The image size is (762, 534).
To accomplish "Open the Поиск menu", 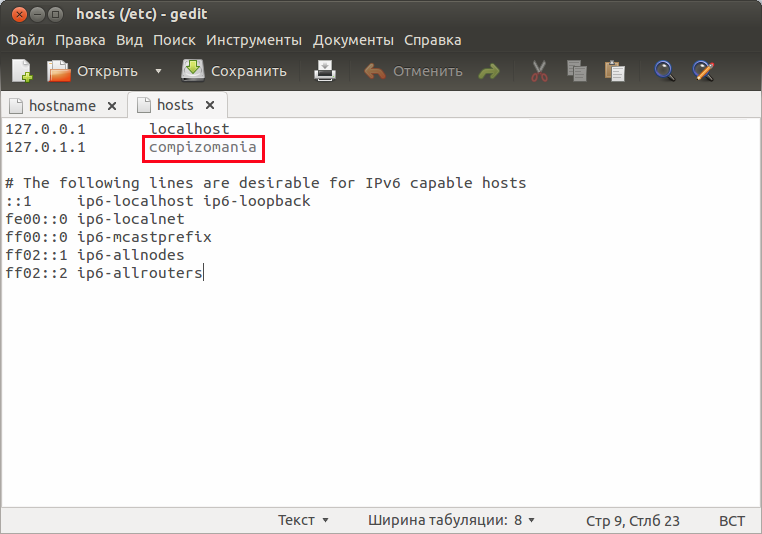I will point(174,40).
